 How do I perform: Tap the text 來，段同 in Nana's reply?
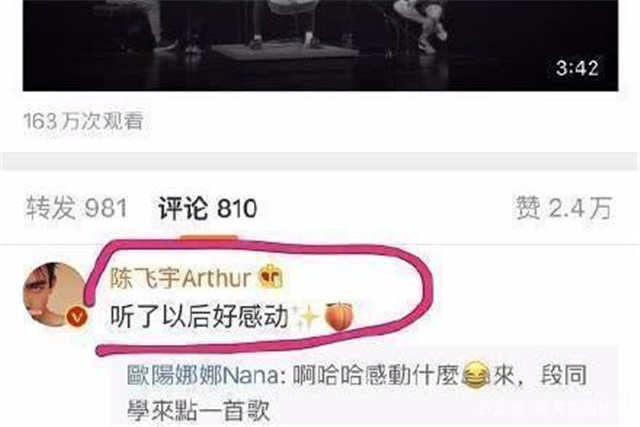tap(540, 375)
